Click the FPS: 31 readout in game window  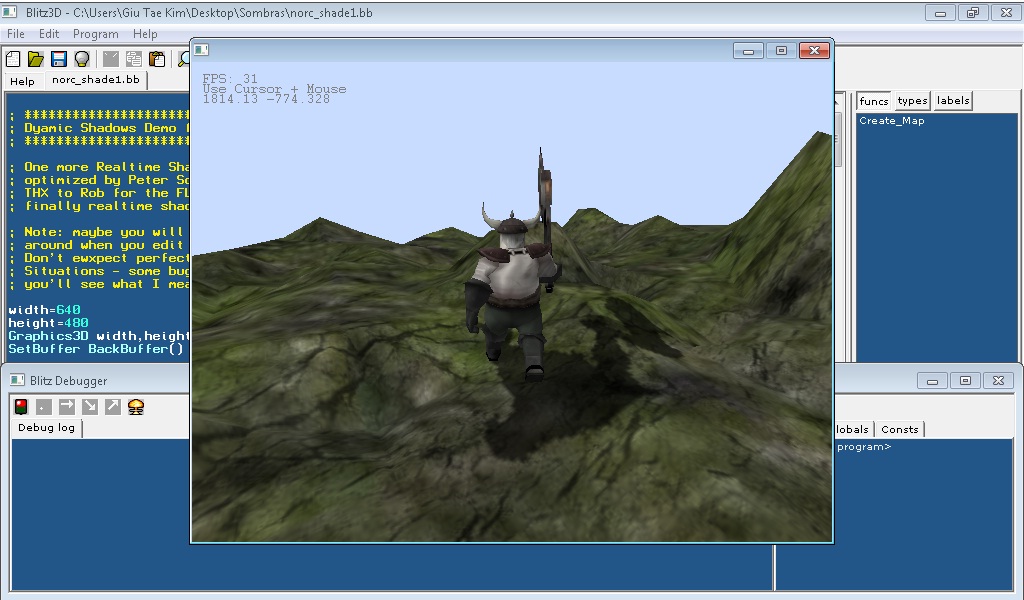pos(230,78)
